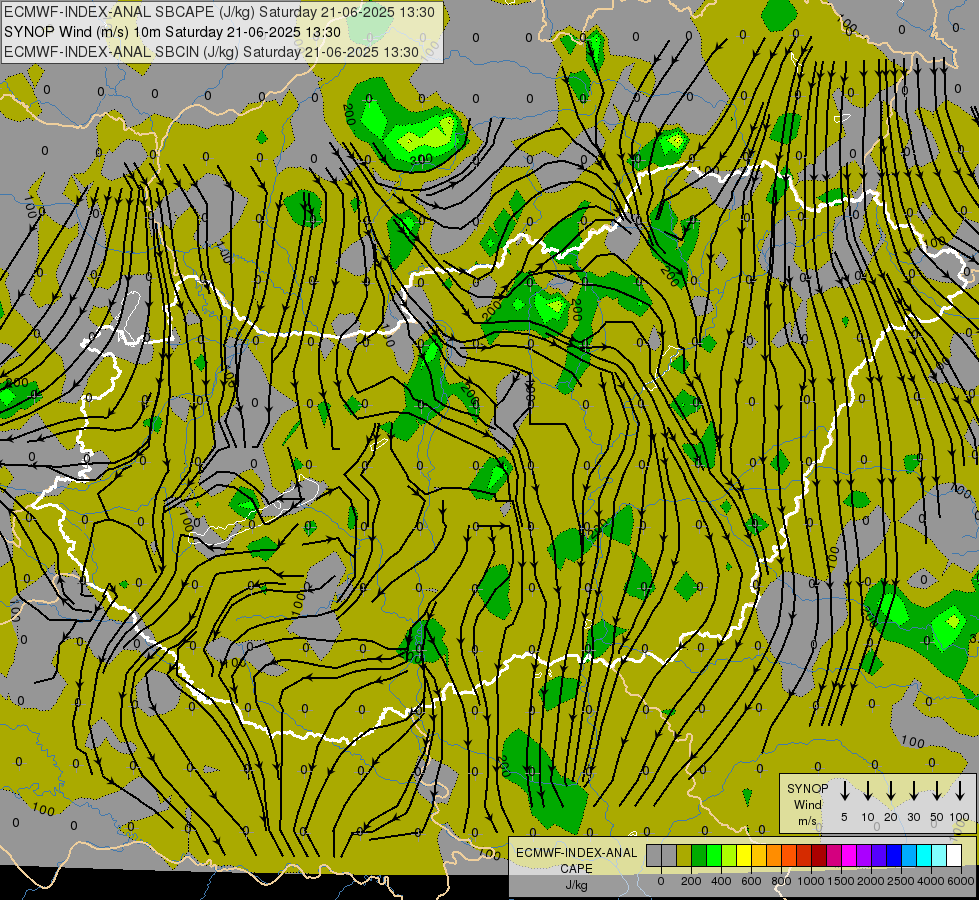Pick the lime yellow-green swatch in the CAPE colorbar
Viewport: 979px width, 900px height.
pos(729,856)
